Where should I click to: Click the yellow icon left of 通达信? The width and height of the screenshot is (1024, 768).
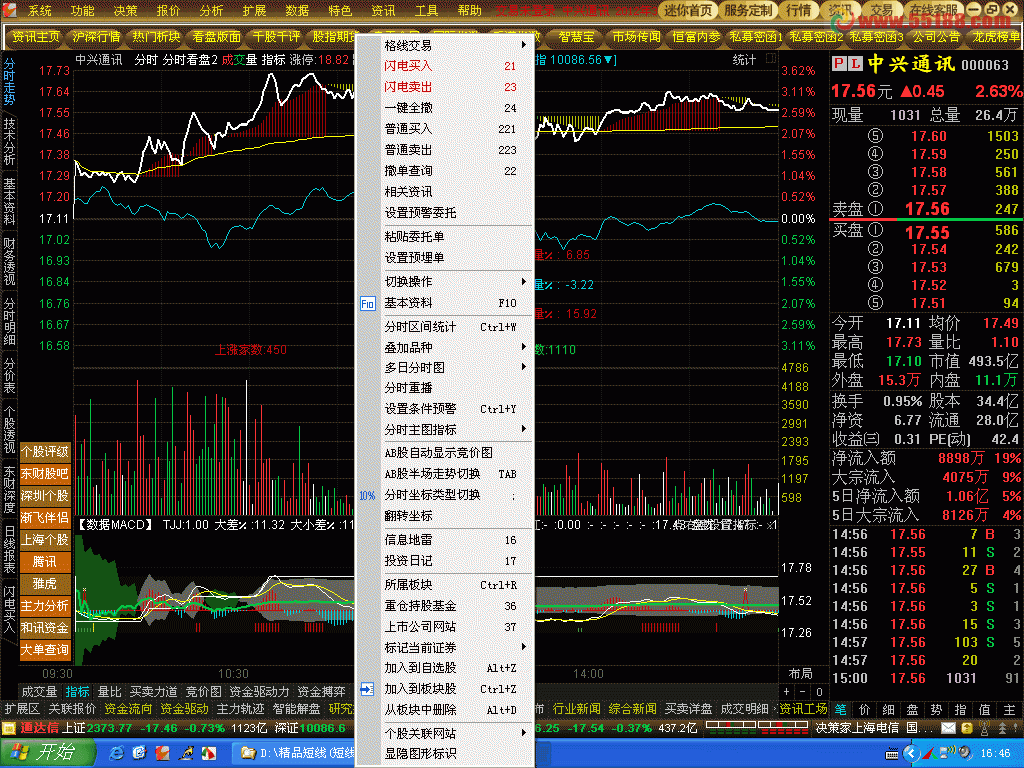click(x=9, y=728)
